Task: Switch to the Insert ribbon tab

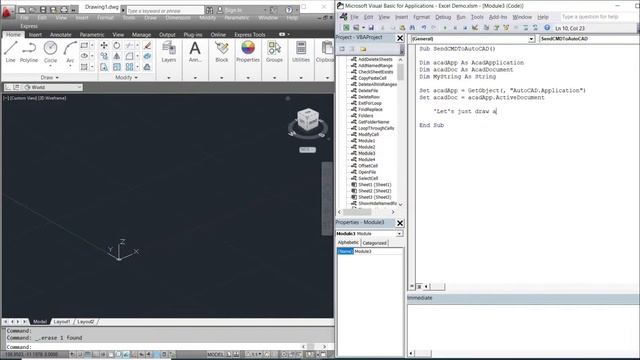Action: 35,35
